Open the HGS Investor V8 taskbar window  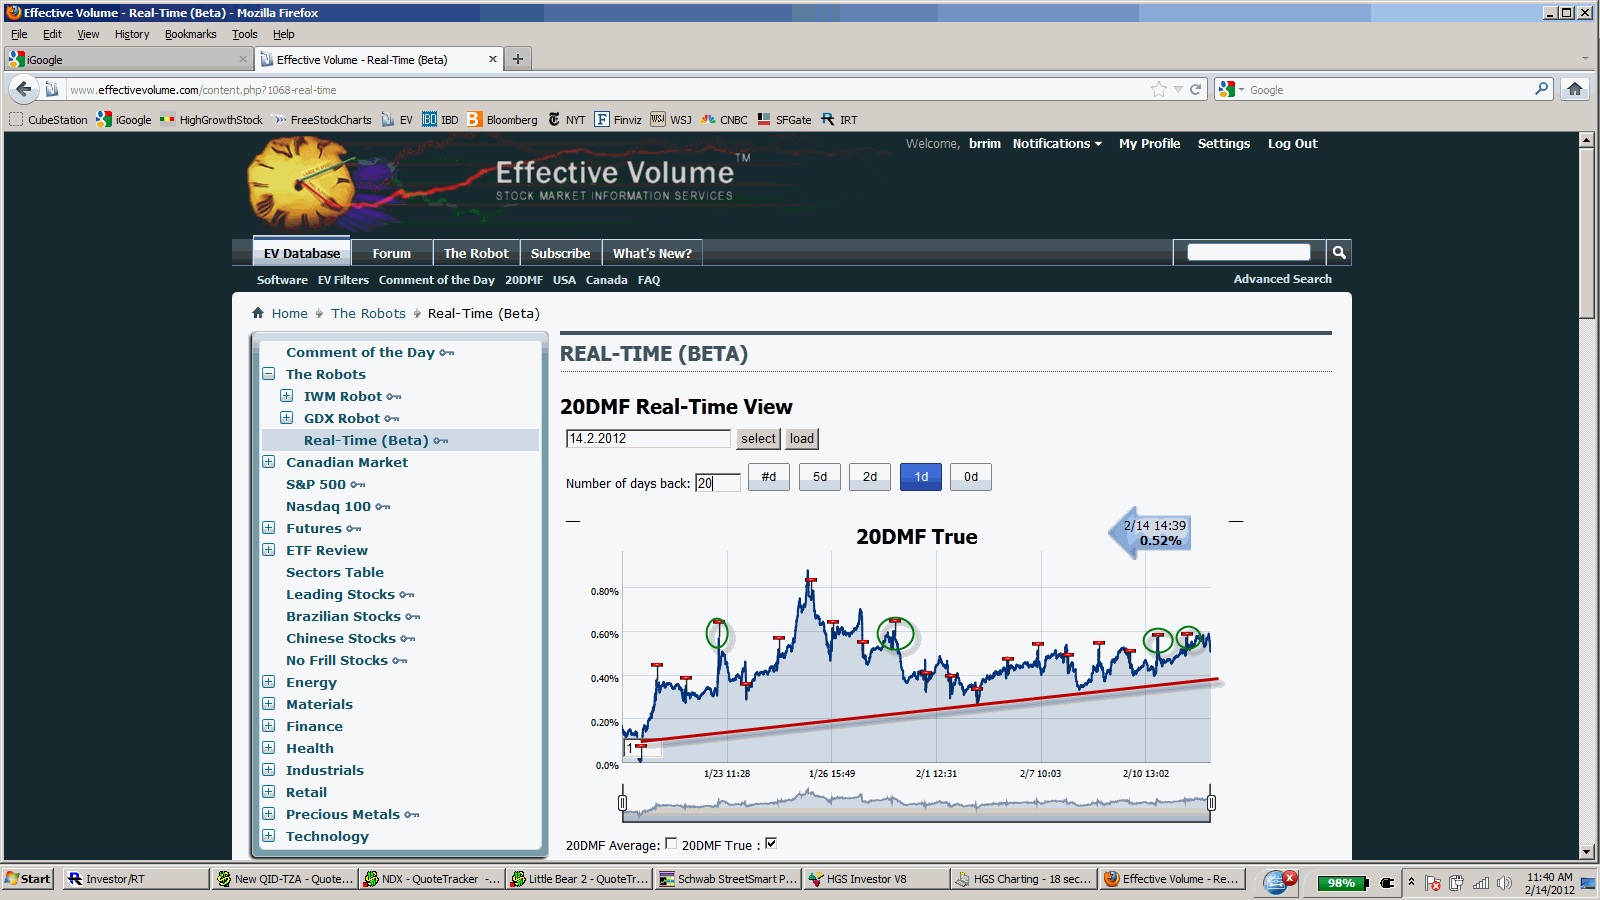(876, 879)
